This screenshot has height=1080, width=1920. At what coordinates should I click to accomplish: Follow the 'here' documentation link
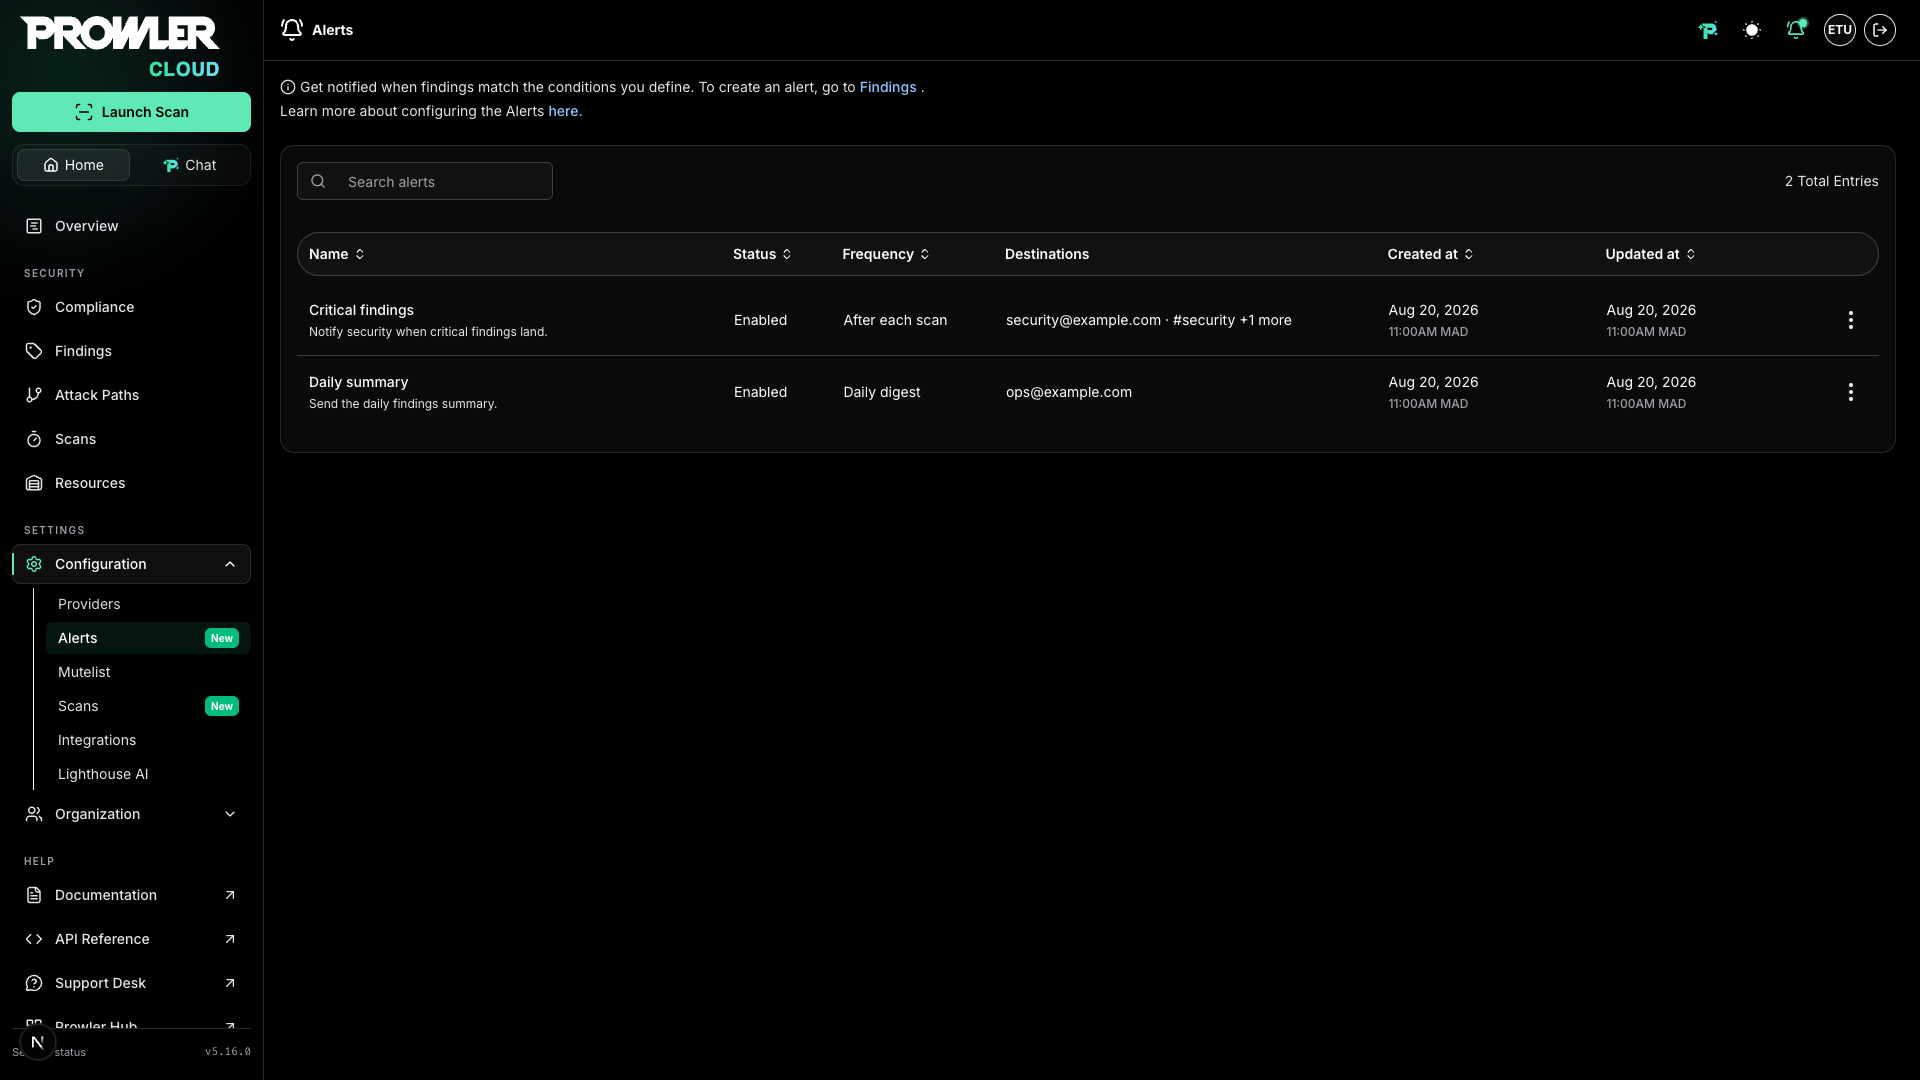(x=563, y=111)
